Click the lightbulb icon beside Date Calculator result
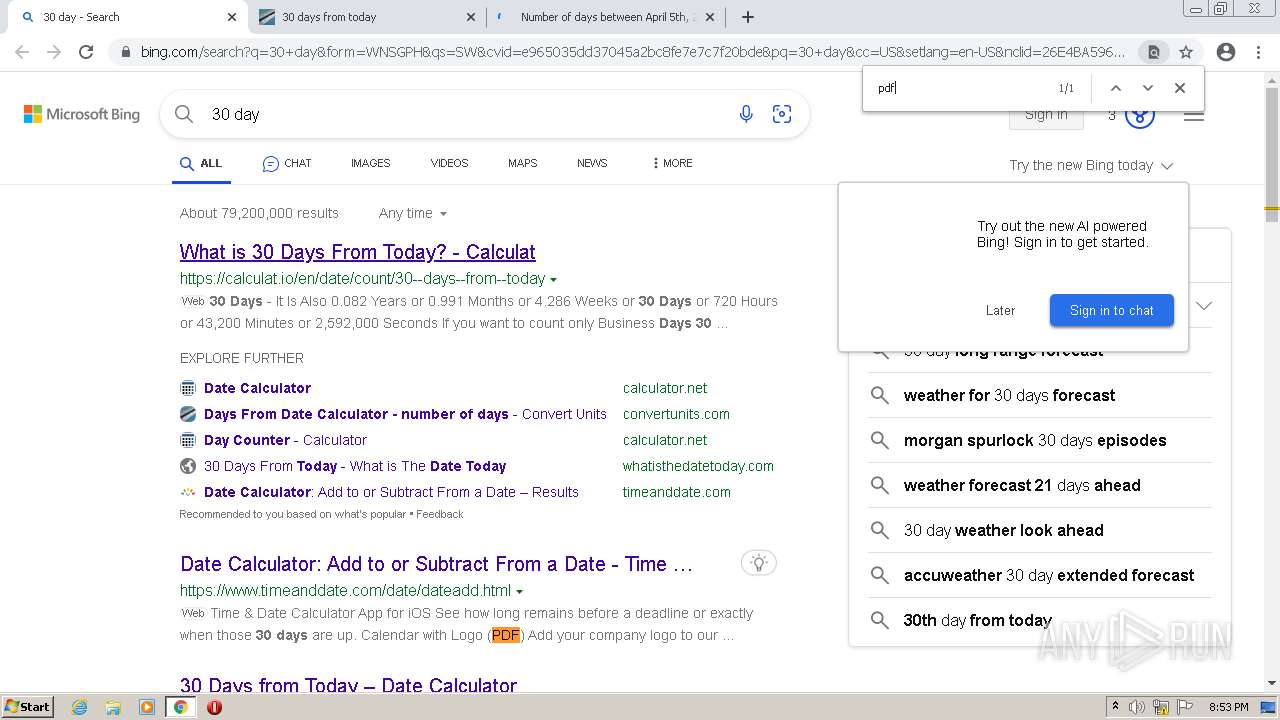1280x720 pixels. click(759, 563)
